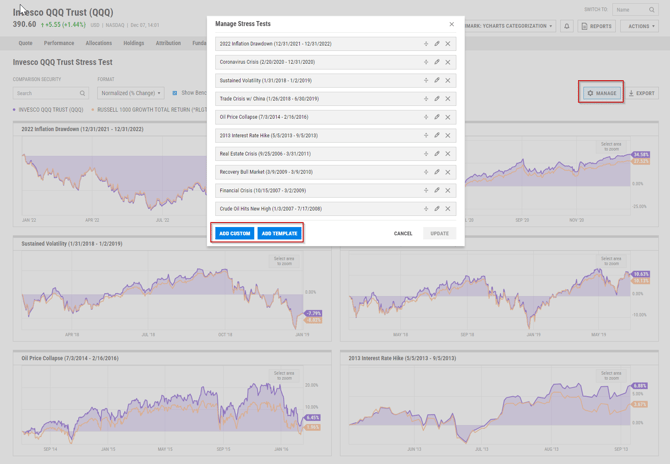Click the 2022 Inflation Drawdown reorder handle

[x=426, y=44]
